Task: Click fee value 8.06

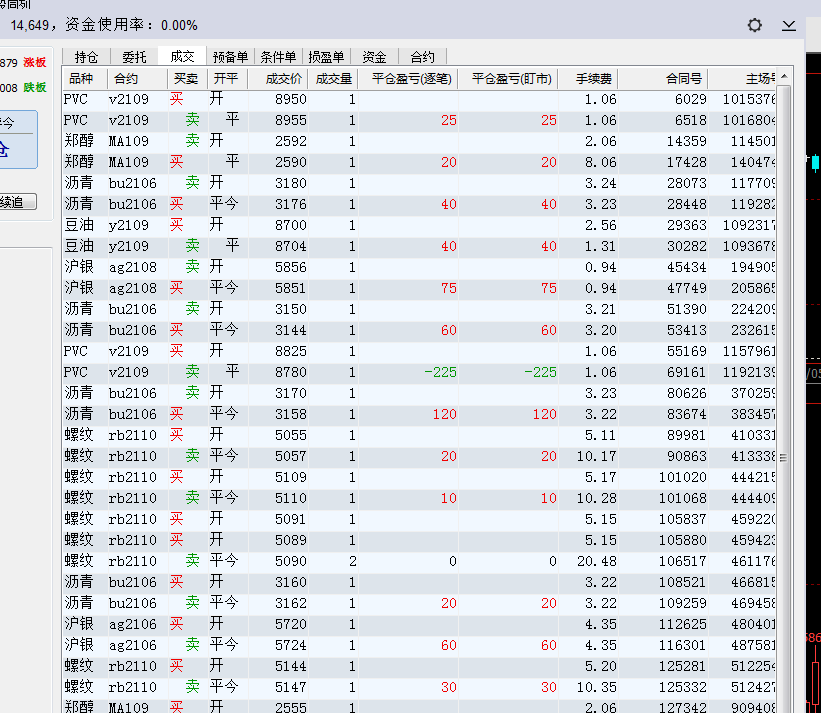Action: point(601,162)
